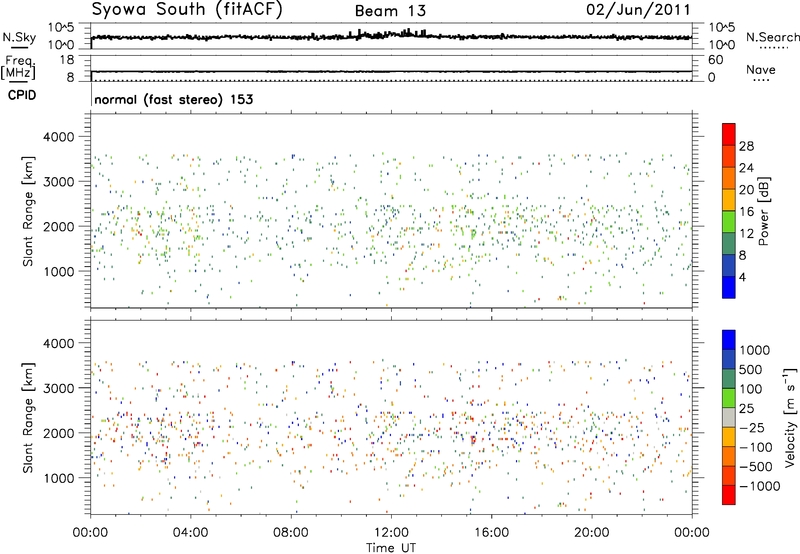Click the "16:00" time axis label

491,533
